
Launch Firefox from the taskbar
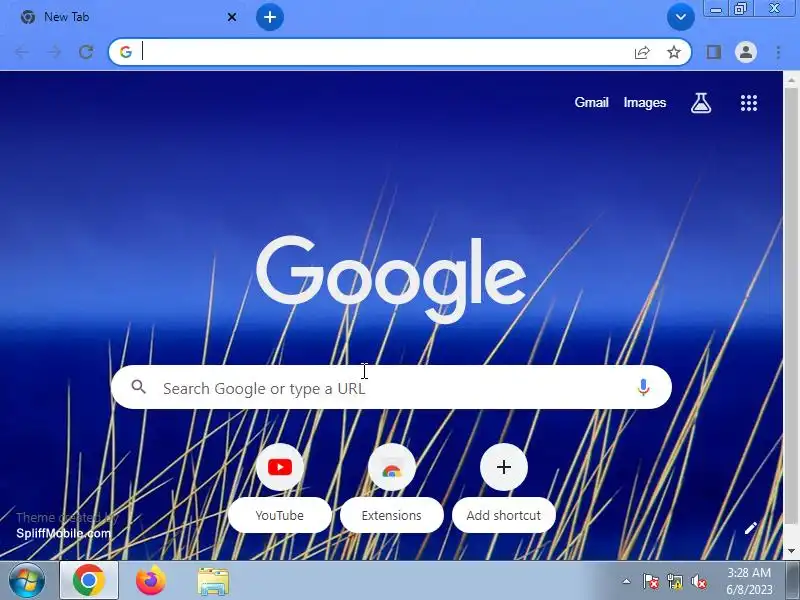point(151,581)
